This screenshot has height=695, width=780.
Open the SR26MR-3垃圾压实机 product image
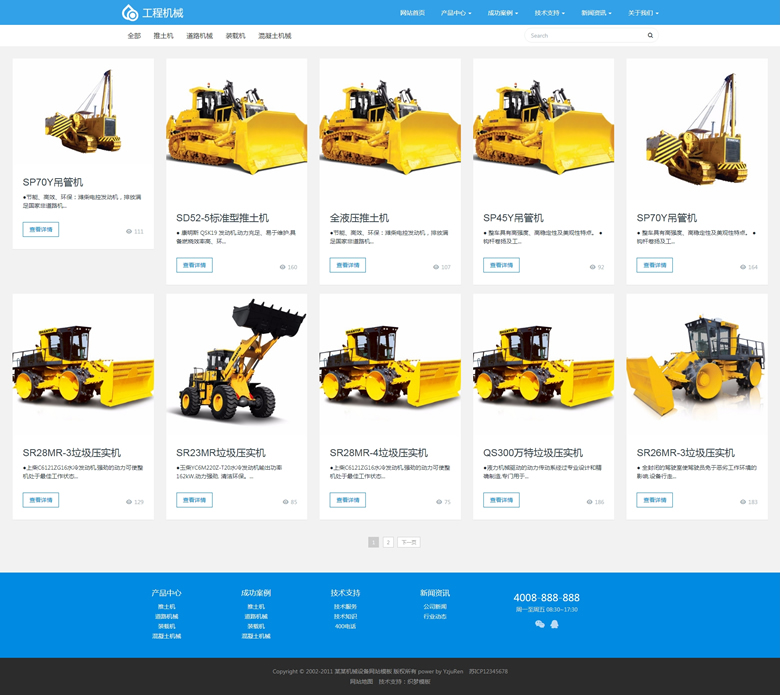(697, 365)
